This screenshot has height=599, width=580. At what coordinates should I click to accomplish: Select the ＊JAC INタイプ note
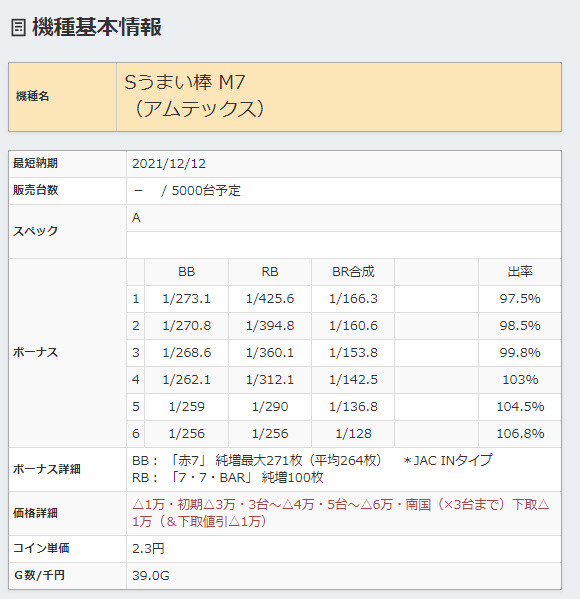(448, 461)
